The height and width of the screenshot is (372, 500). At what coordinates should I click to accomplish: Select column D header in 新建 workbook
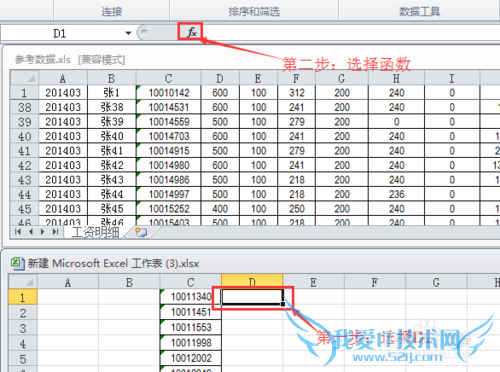click(252, 282)
